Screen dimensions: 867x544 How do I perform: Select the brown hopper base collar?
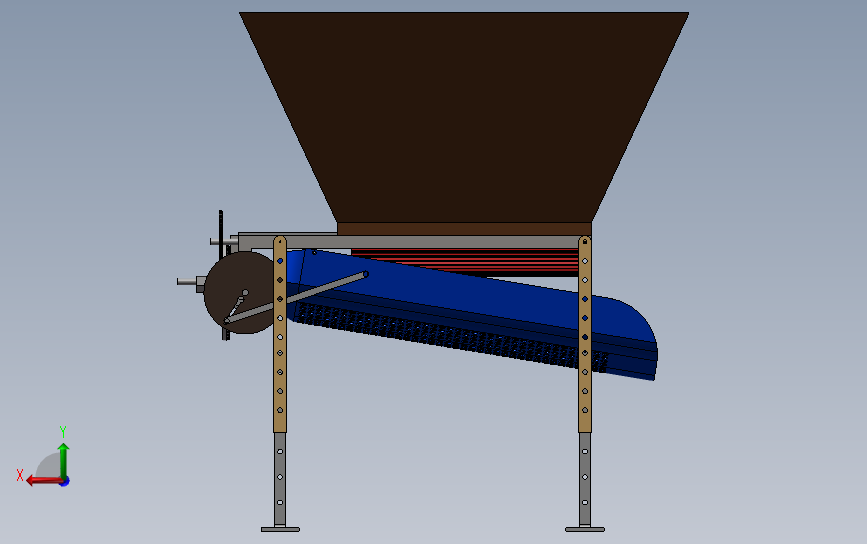pos(464,229)
